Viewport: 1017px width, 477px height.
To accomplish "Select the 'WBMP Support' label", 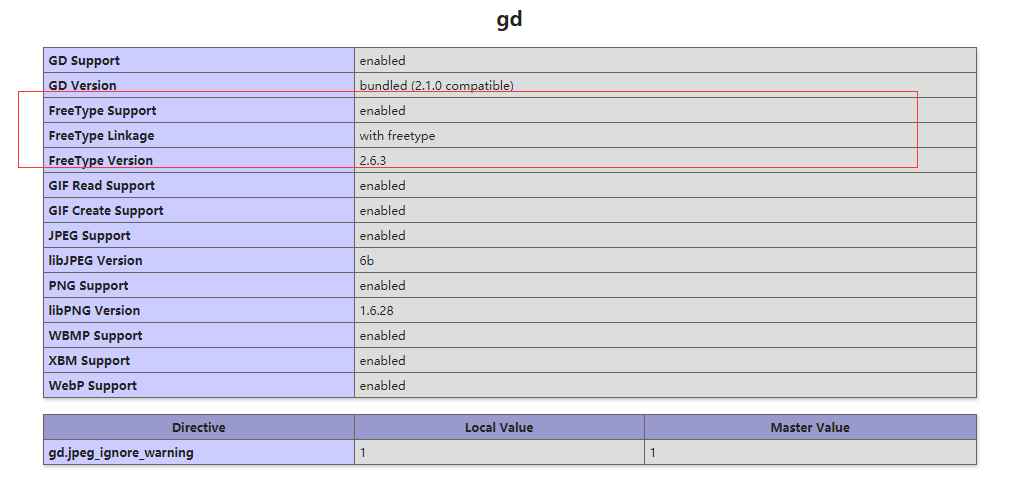I will pyautogui.click(x=95, y=336).
